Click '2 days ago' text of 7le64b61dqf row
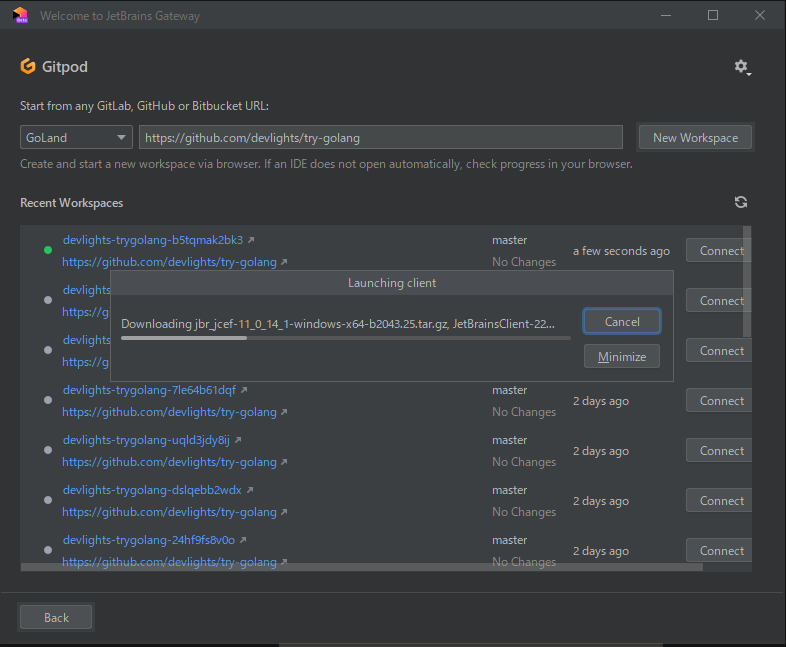 point(601,401)
